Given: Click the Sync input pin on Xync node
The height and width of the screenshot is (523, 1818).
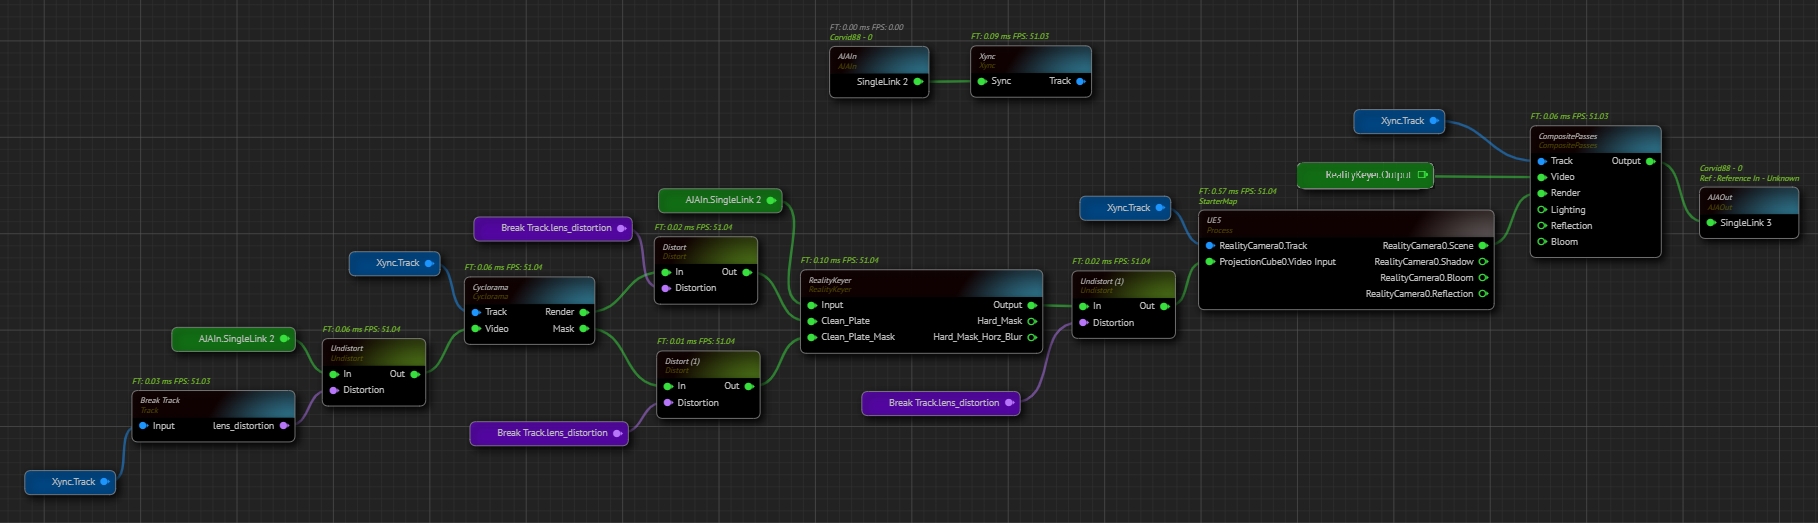Looking at the screenshot, I should [x=982, y=81].
